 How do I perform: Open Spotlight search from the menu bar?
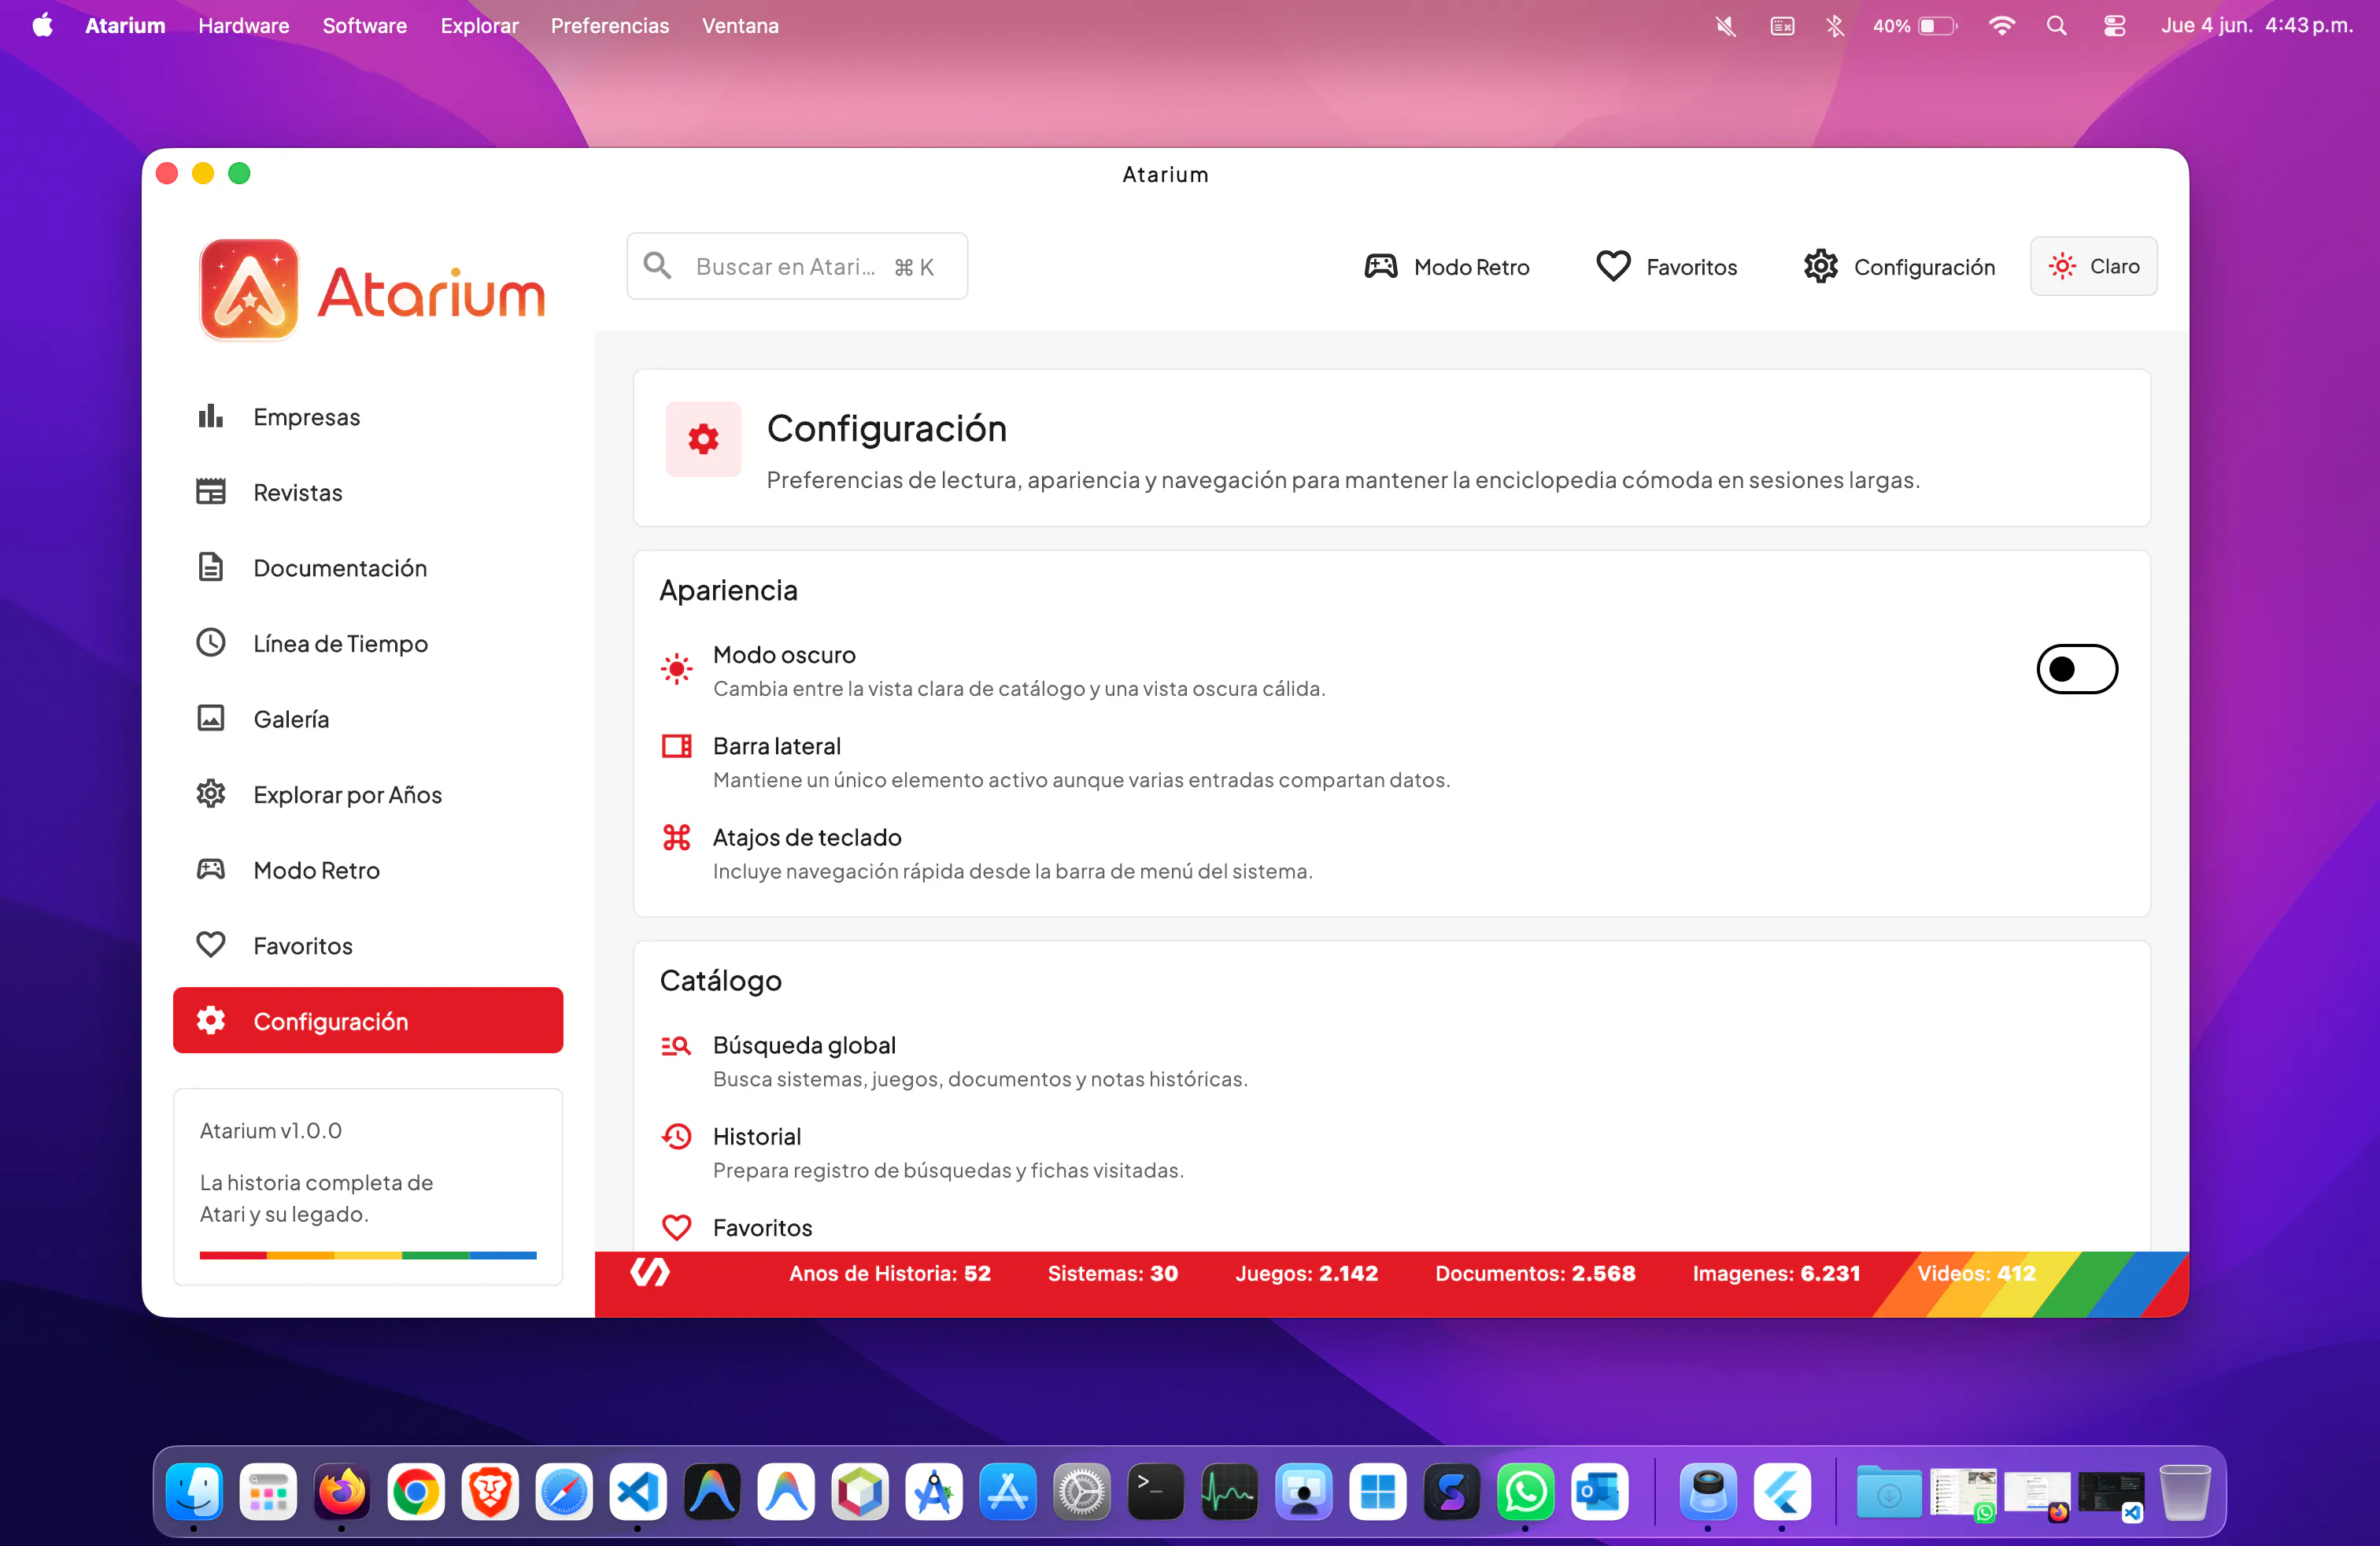click(2057, 26)
